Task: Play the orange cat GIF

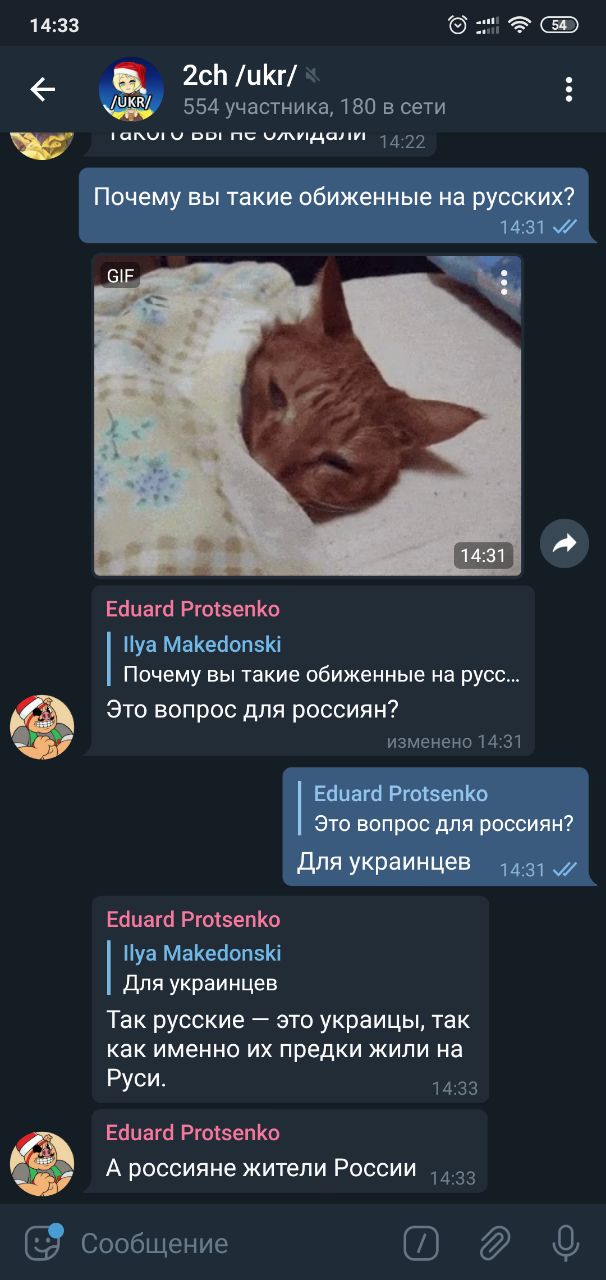Action: pos(307,415)
